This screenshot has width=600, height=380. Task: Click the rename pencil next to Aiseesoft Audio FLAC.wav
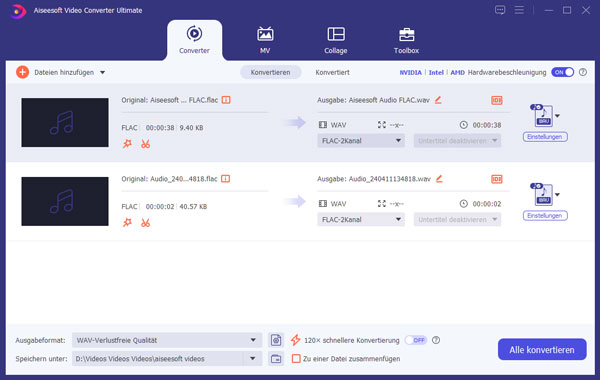coord(439,100)
